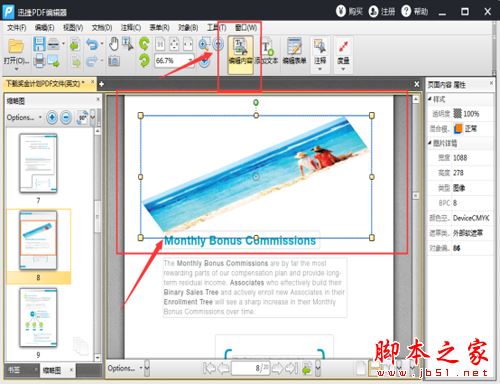Go to last page arrow in bottom bar
This screenshot has height=384, width=500.
coord(291,368)
